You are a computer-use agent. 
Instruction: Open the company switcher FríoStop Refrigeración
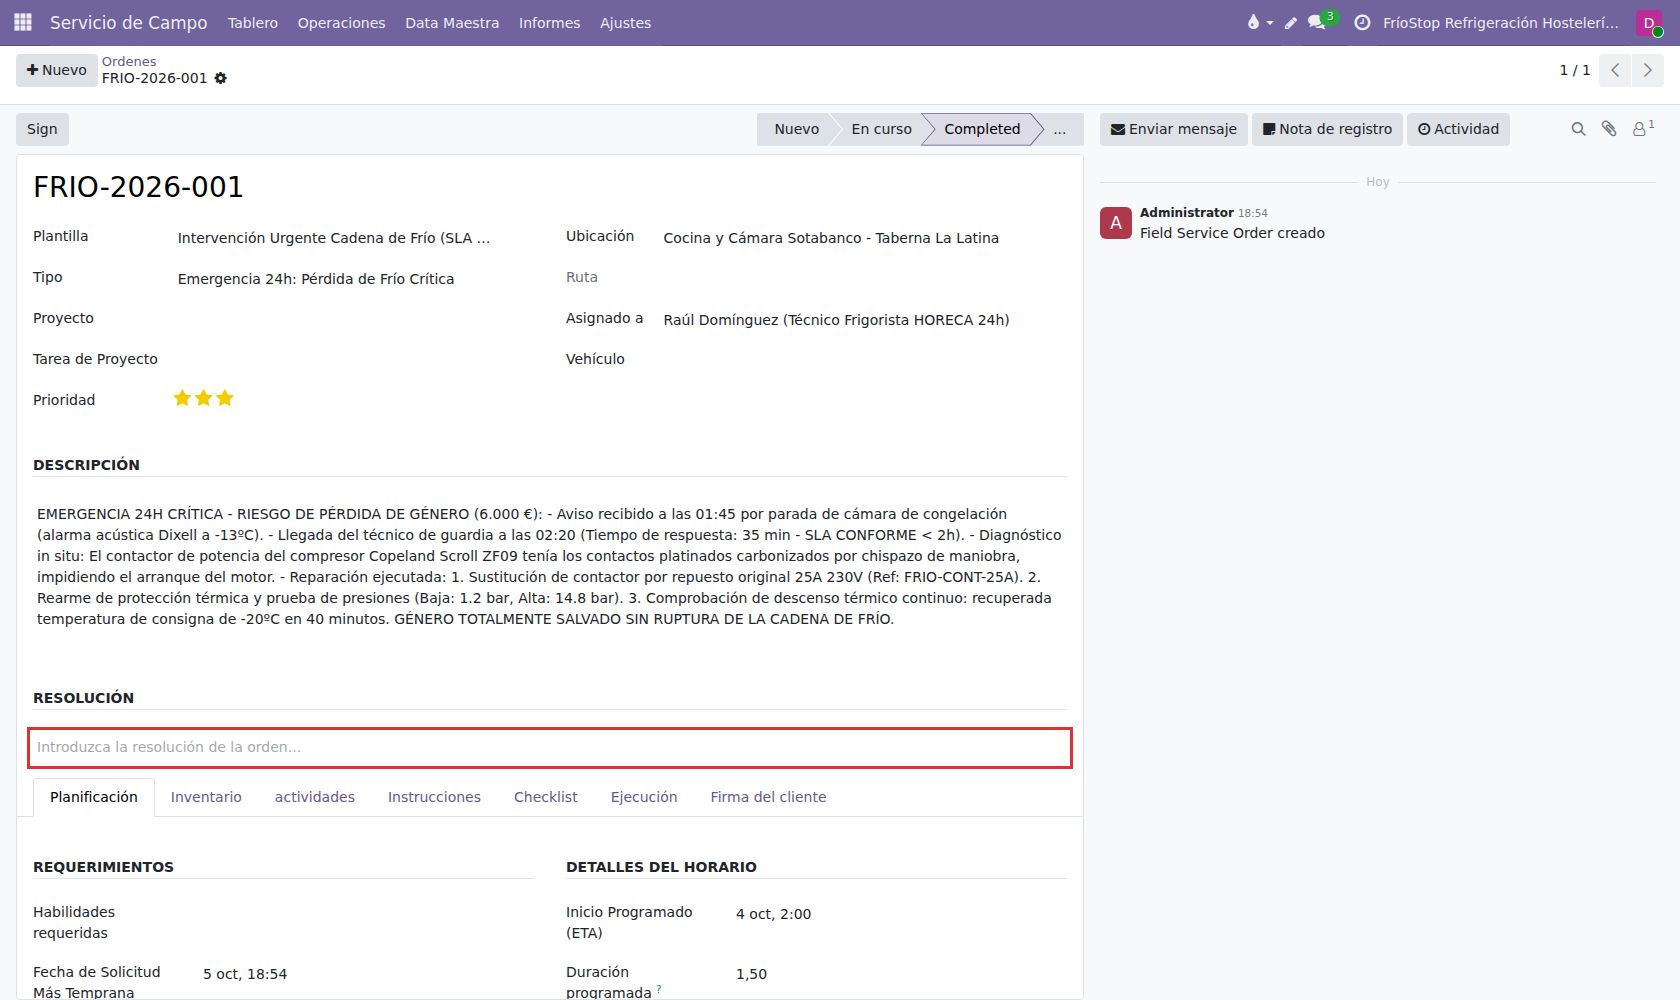click(x=1500, y=23)
